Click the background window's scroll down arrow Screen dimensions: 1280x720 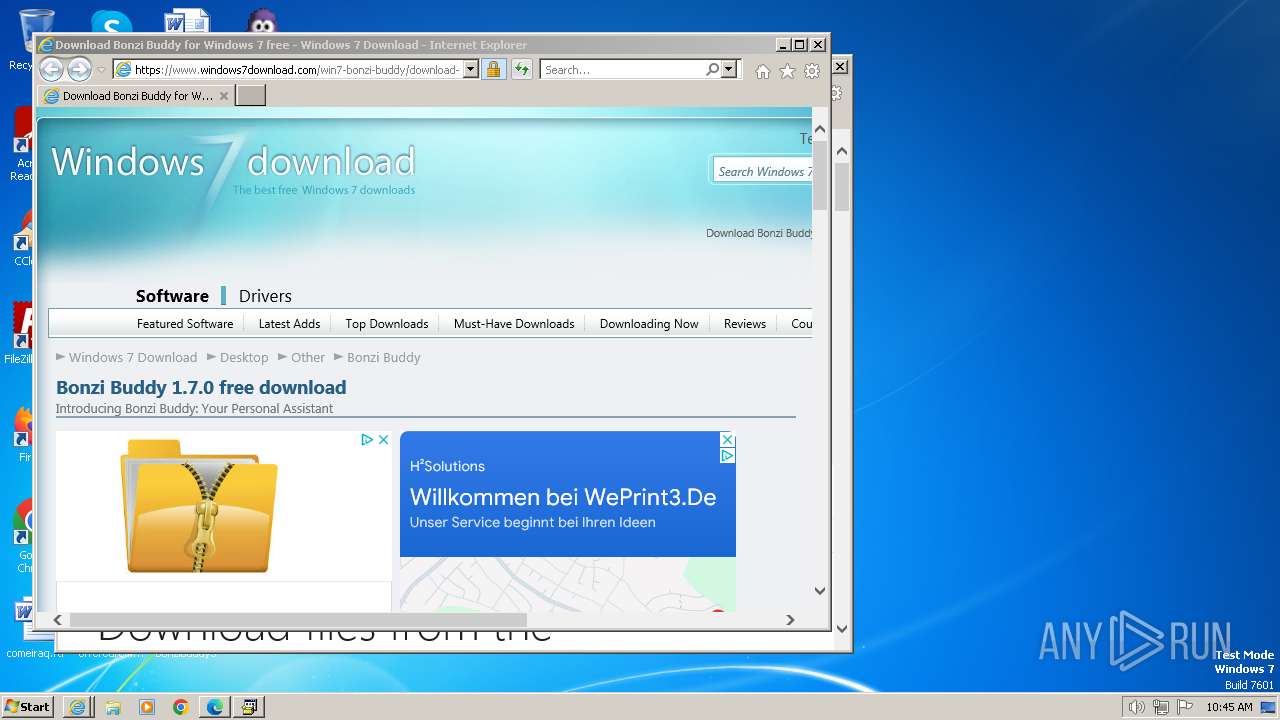pos(842,629)
